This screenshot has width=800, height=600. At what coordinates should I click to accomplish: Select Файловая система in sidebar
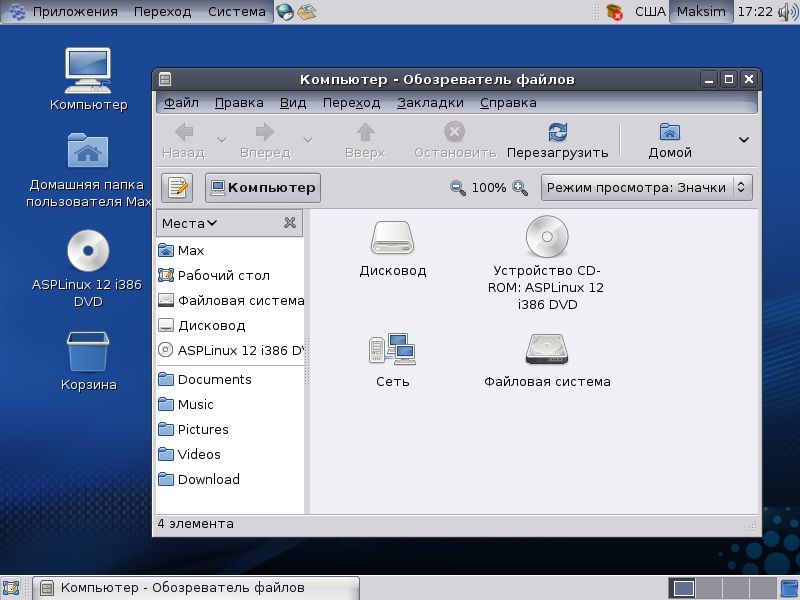click(231, 300)
